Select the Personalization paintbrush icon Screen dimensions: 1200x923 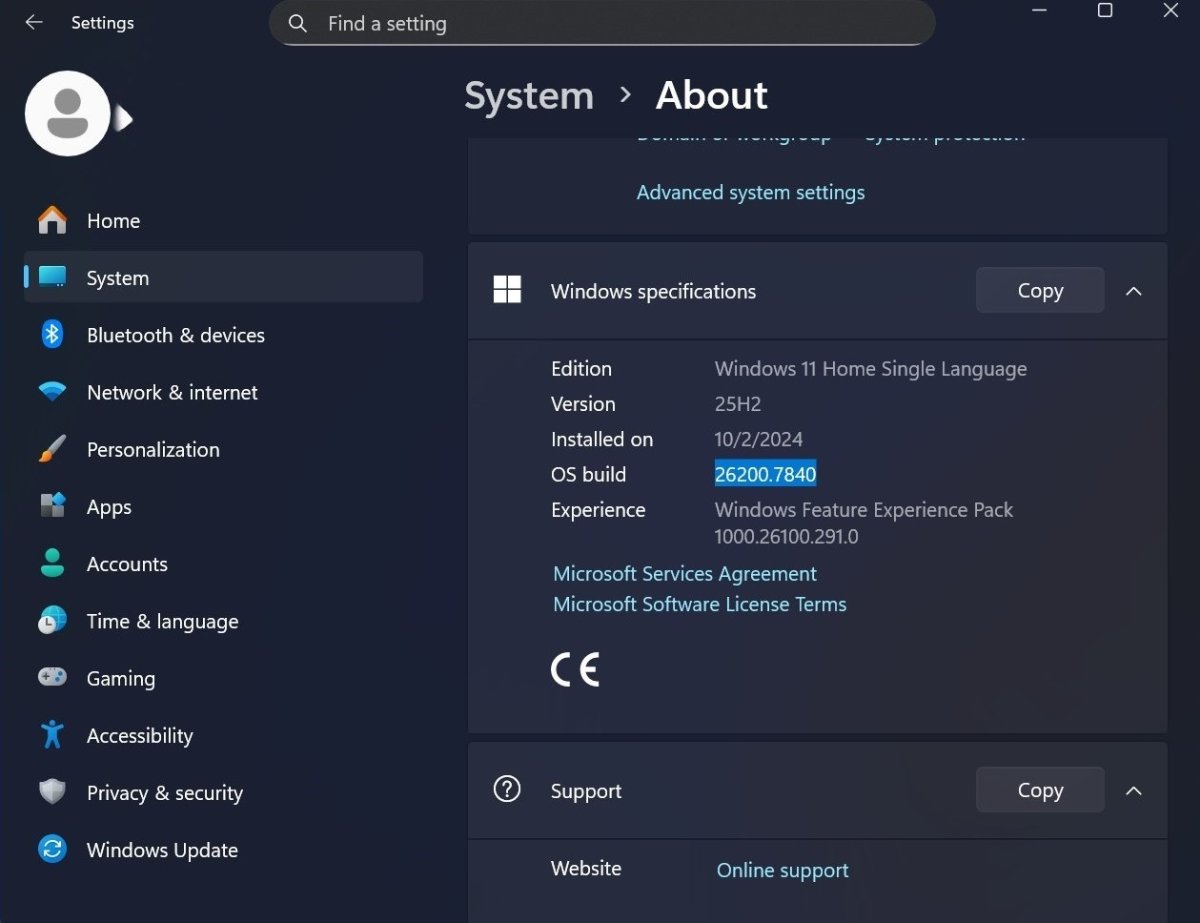pyautogui.click(x=52, y=450)
